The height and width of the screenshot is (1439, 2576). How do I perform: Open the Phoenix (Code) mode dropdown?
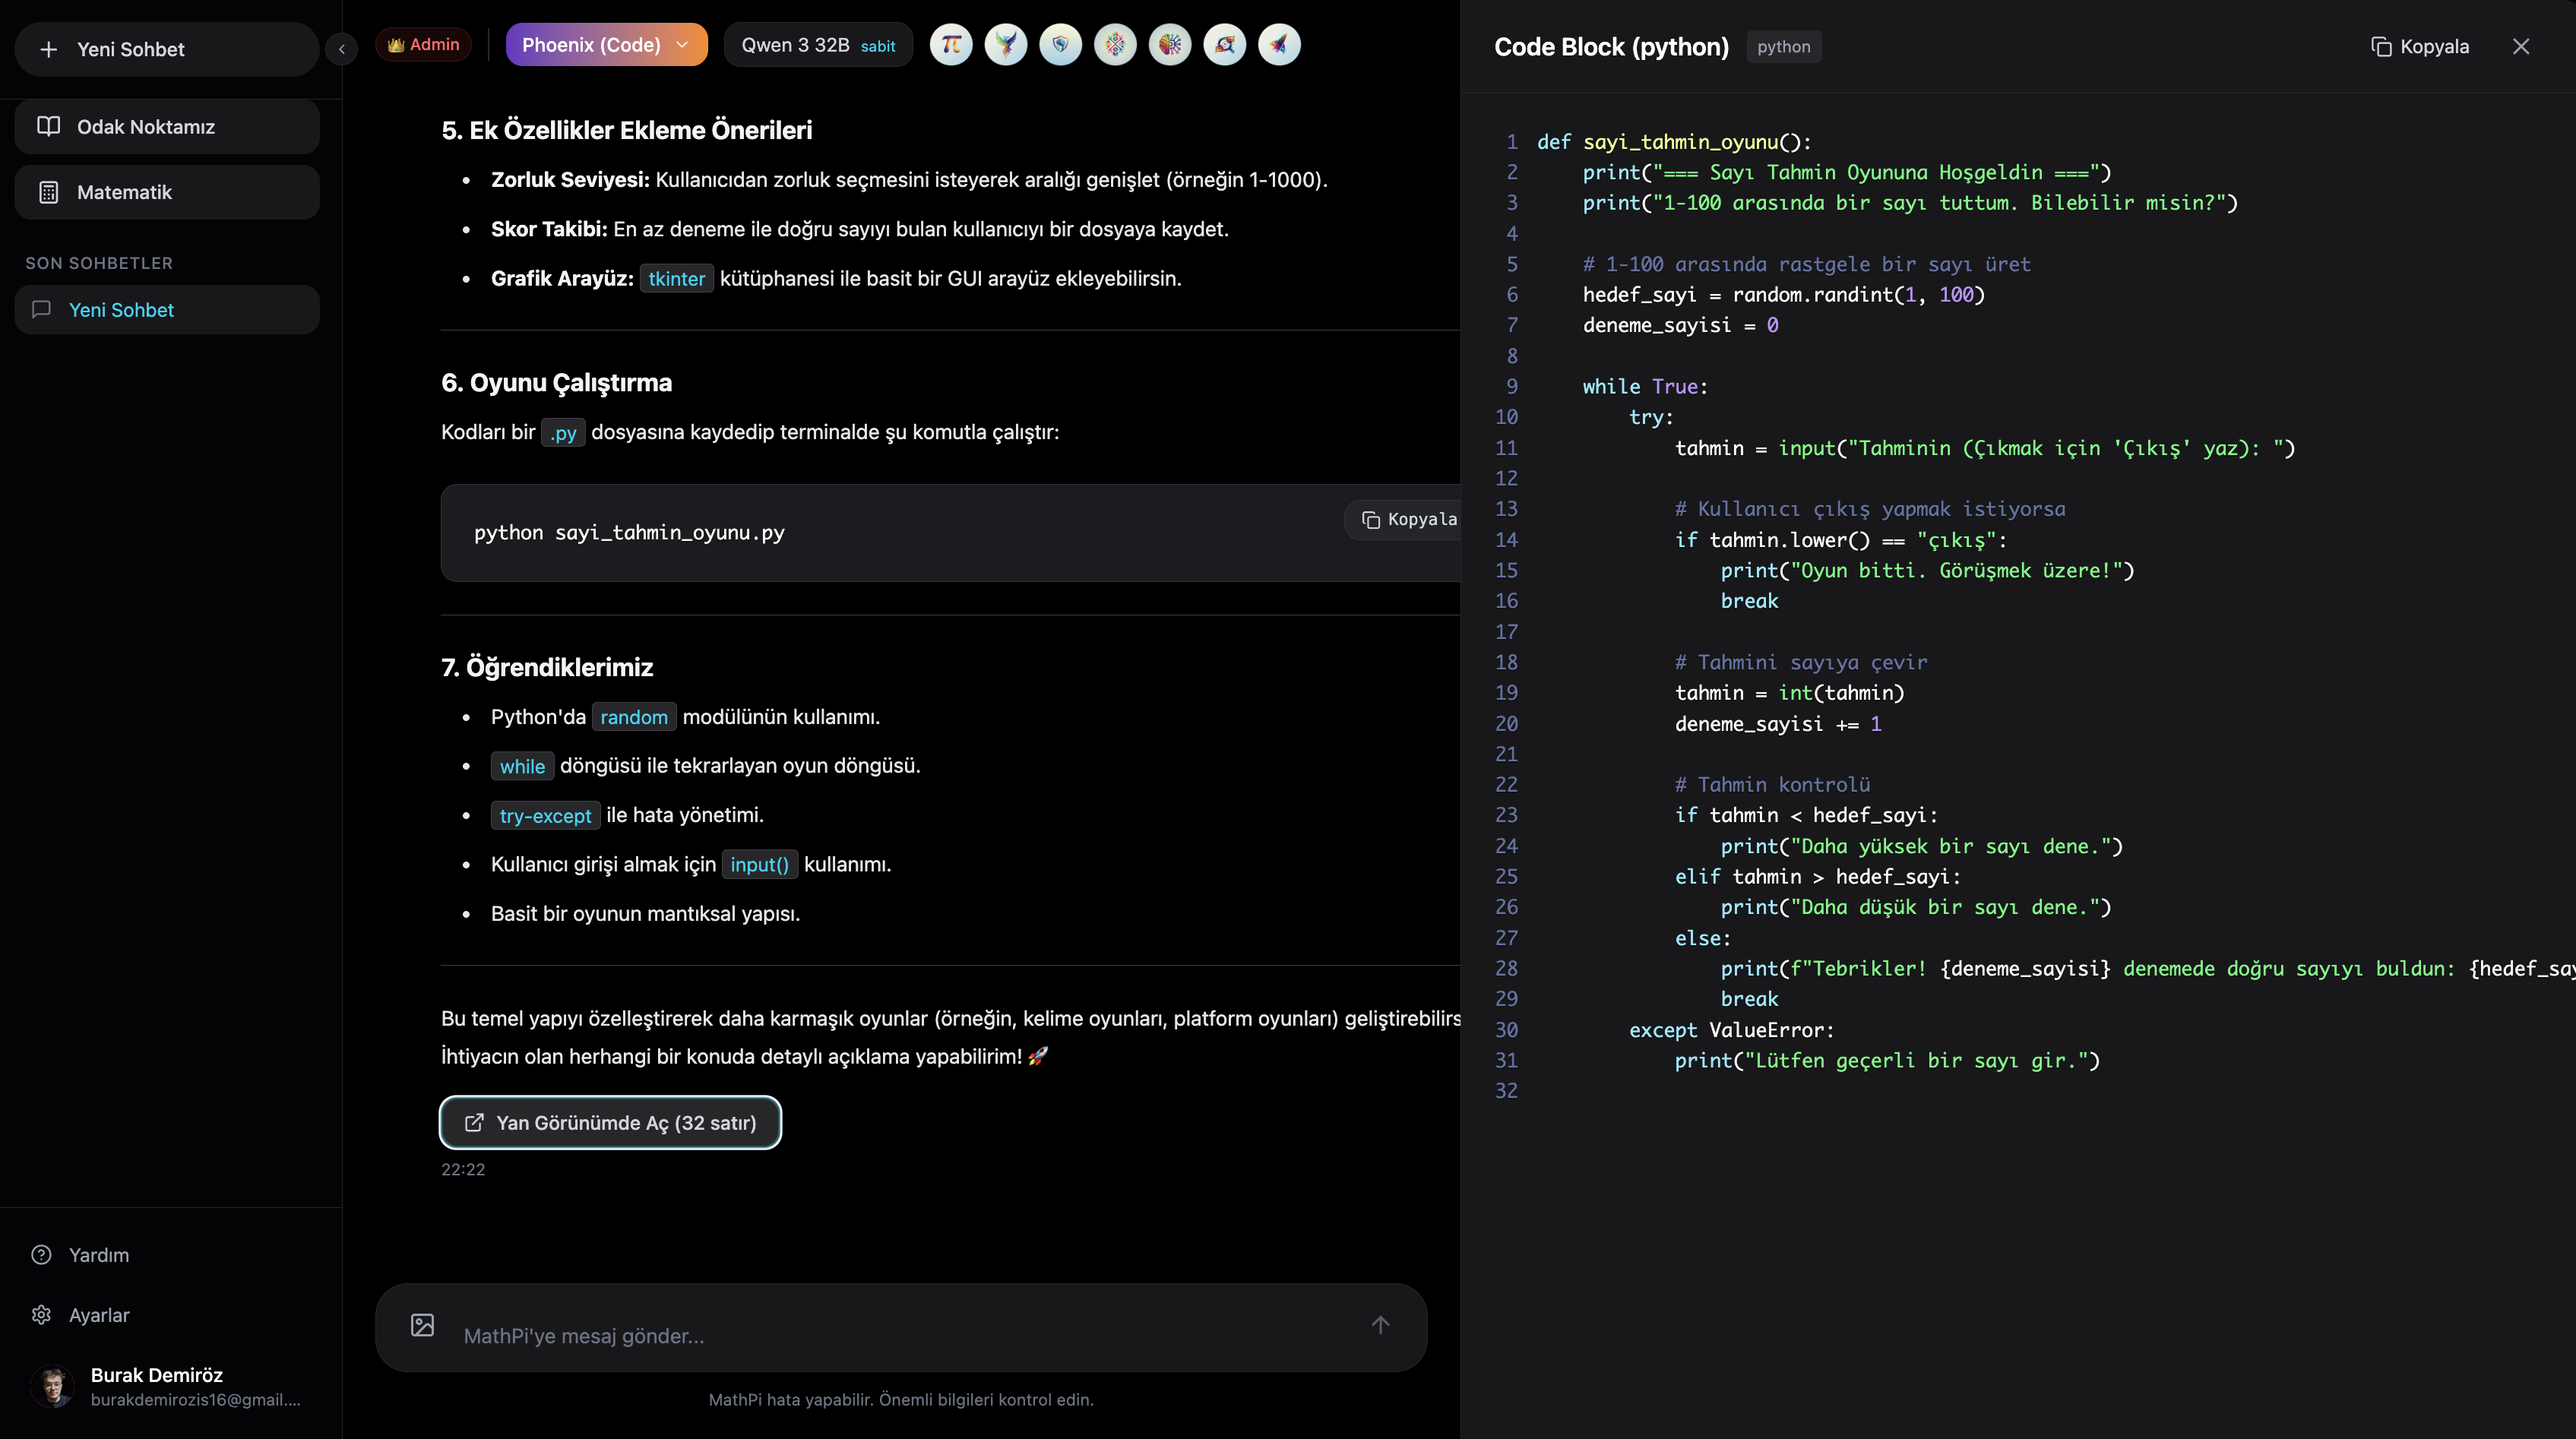[x=606, y=45]
